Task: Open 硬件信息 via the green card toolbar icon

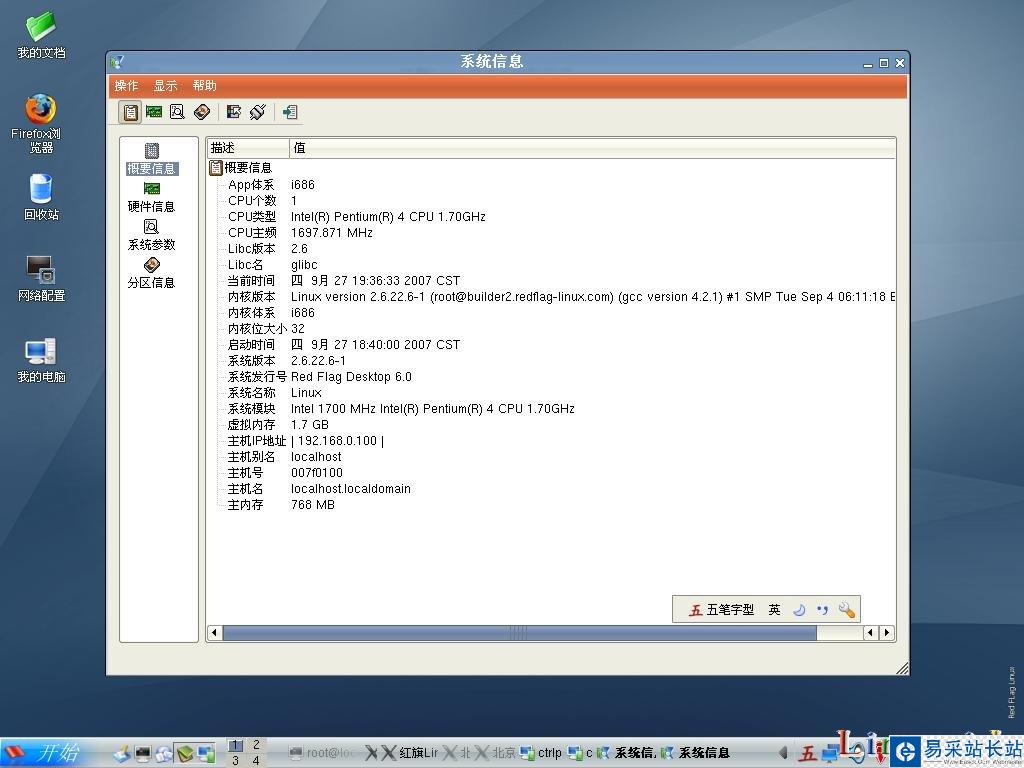Action: (153, 111)
